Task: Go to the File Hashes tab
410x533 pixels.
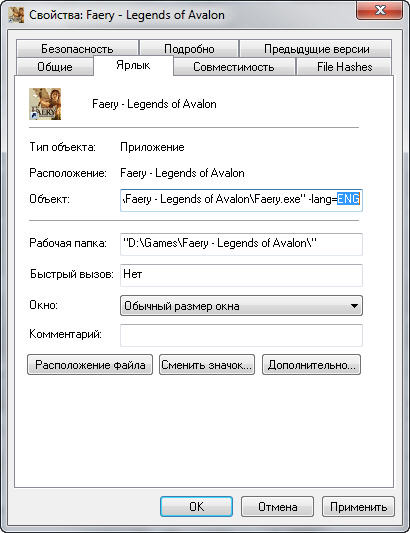Action: click(x=344, y=67)
